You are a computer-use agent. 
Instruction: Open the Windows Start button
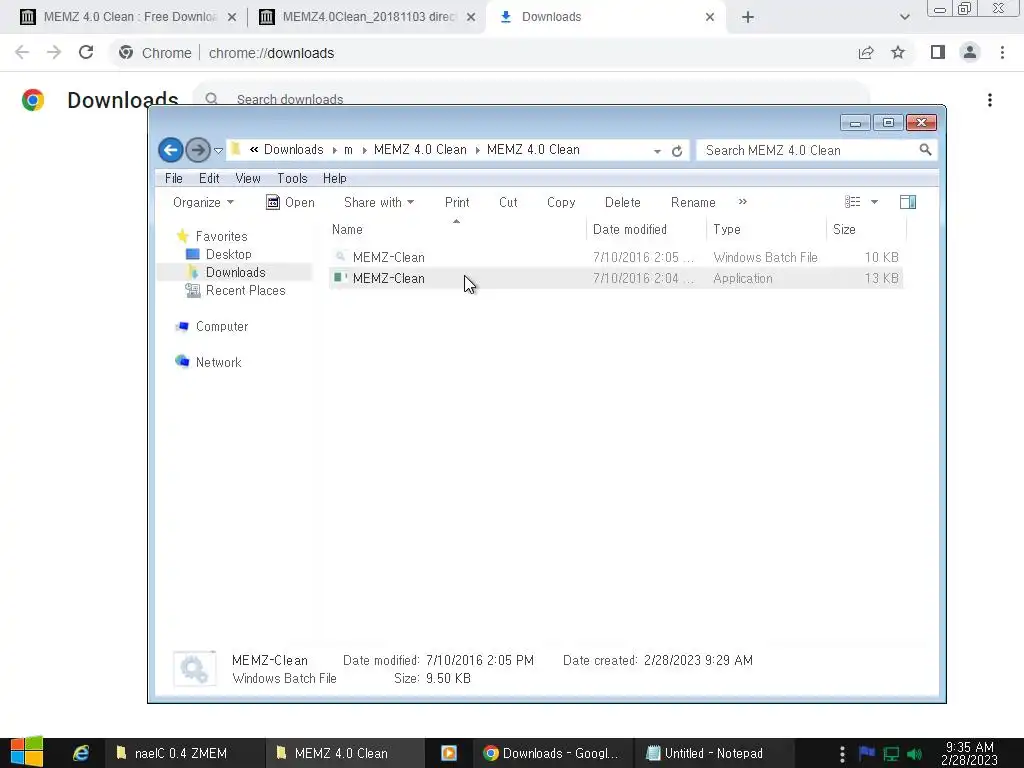[x=26, y=753]
